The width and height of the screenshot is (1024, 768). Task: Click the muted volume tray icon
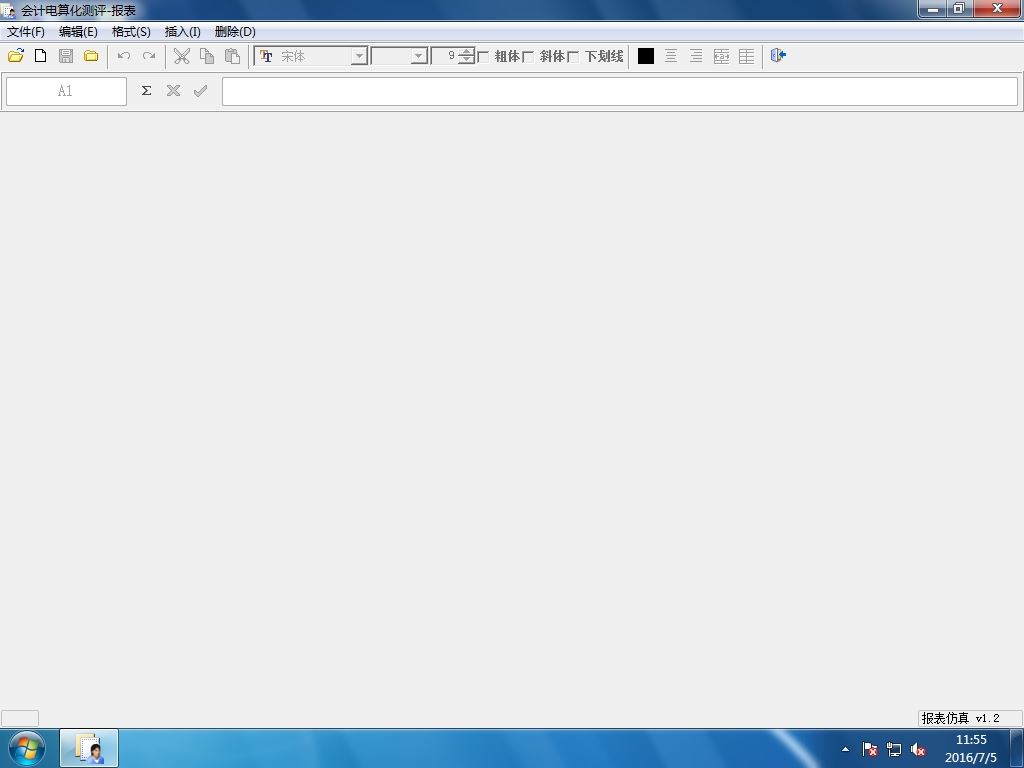pos(918,749)
